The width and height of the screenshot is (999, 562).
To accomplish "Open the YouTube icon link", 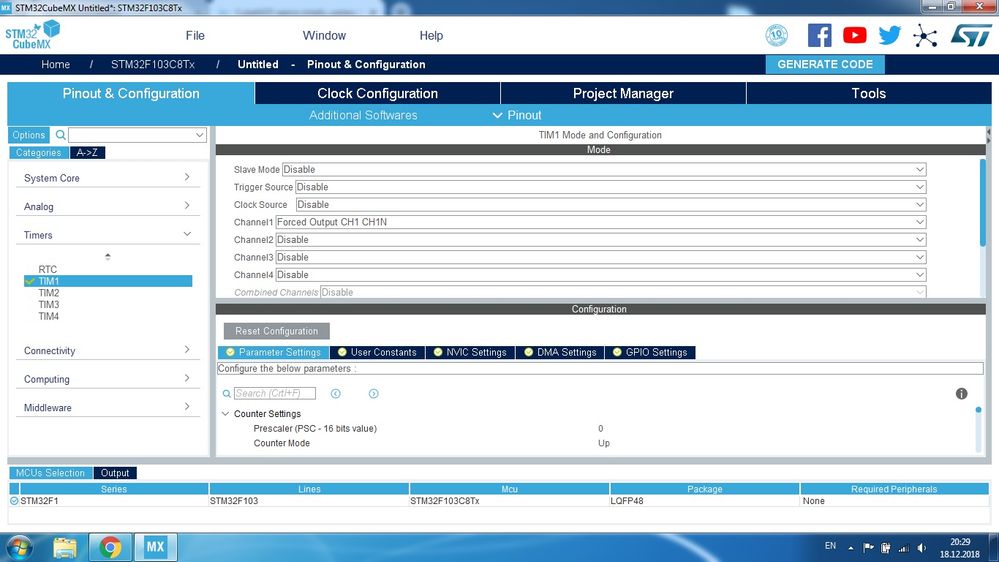I will coord(854,35).
